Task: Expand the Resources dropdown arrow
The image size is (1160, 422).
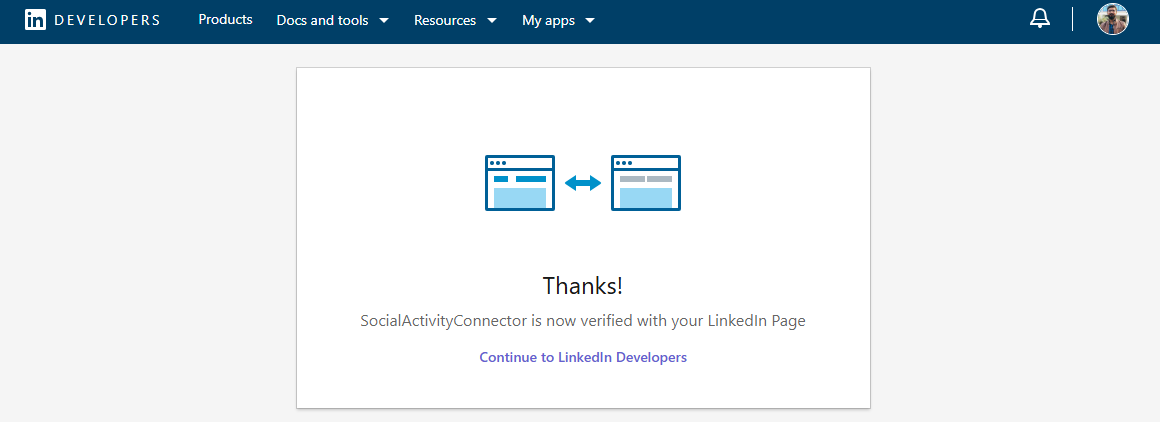Action: (492, 21)
